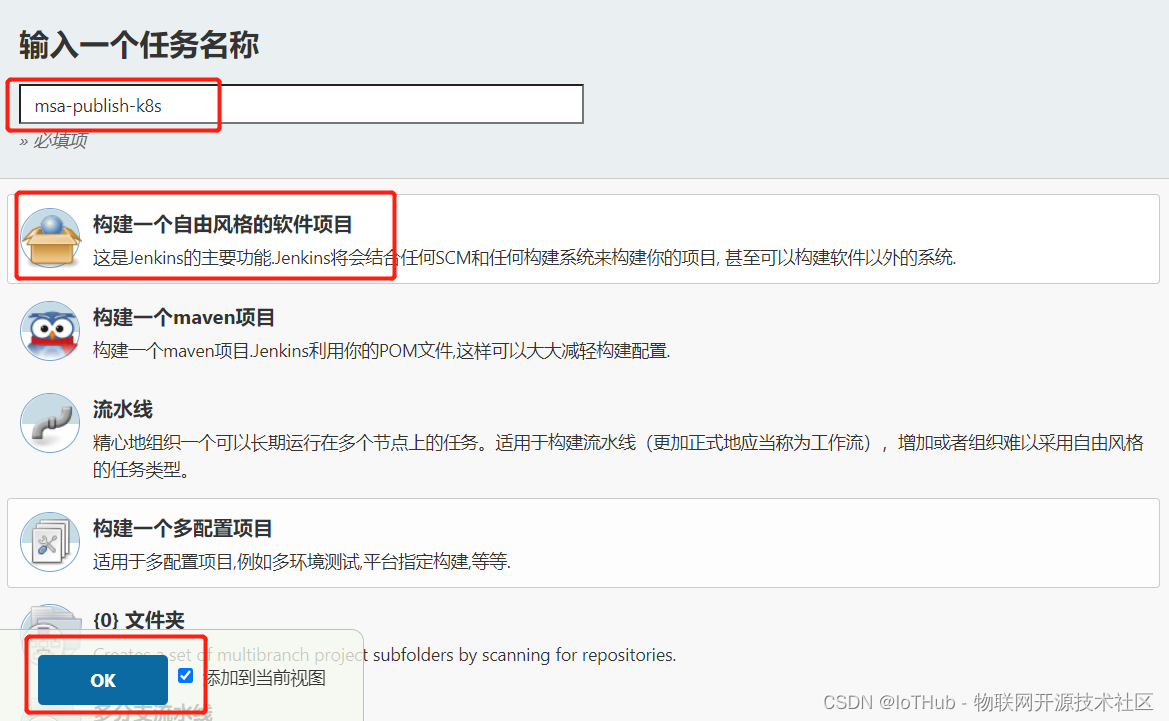
Task: Choose 流水线 project type title
Action: point(123,409)
